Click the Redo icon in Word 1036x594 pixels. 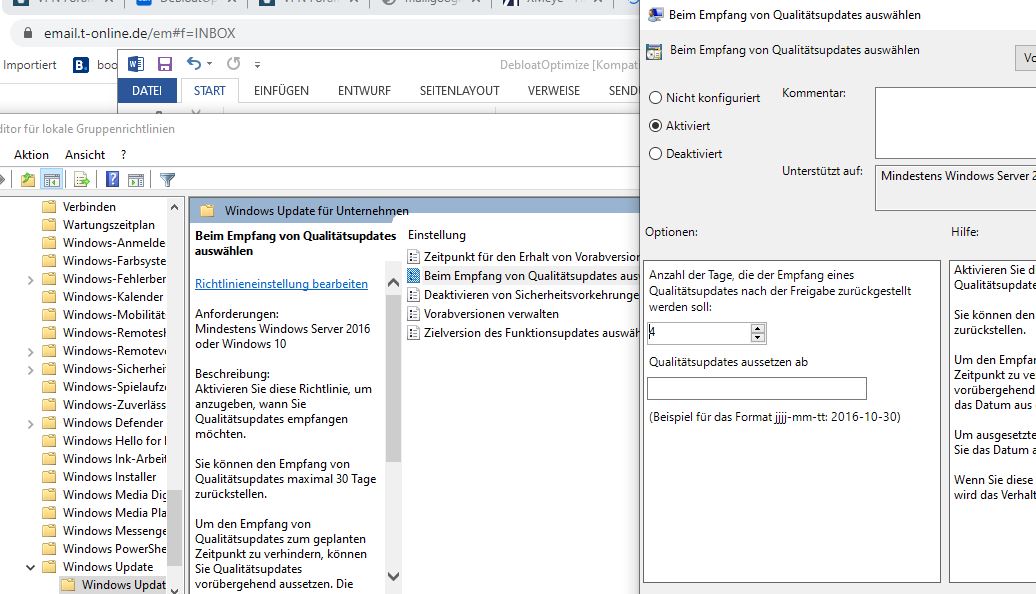[233, 63]
